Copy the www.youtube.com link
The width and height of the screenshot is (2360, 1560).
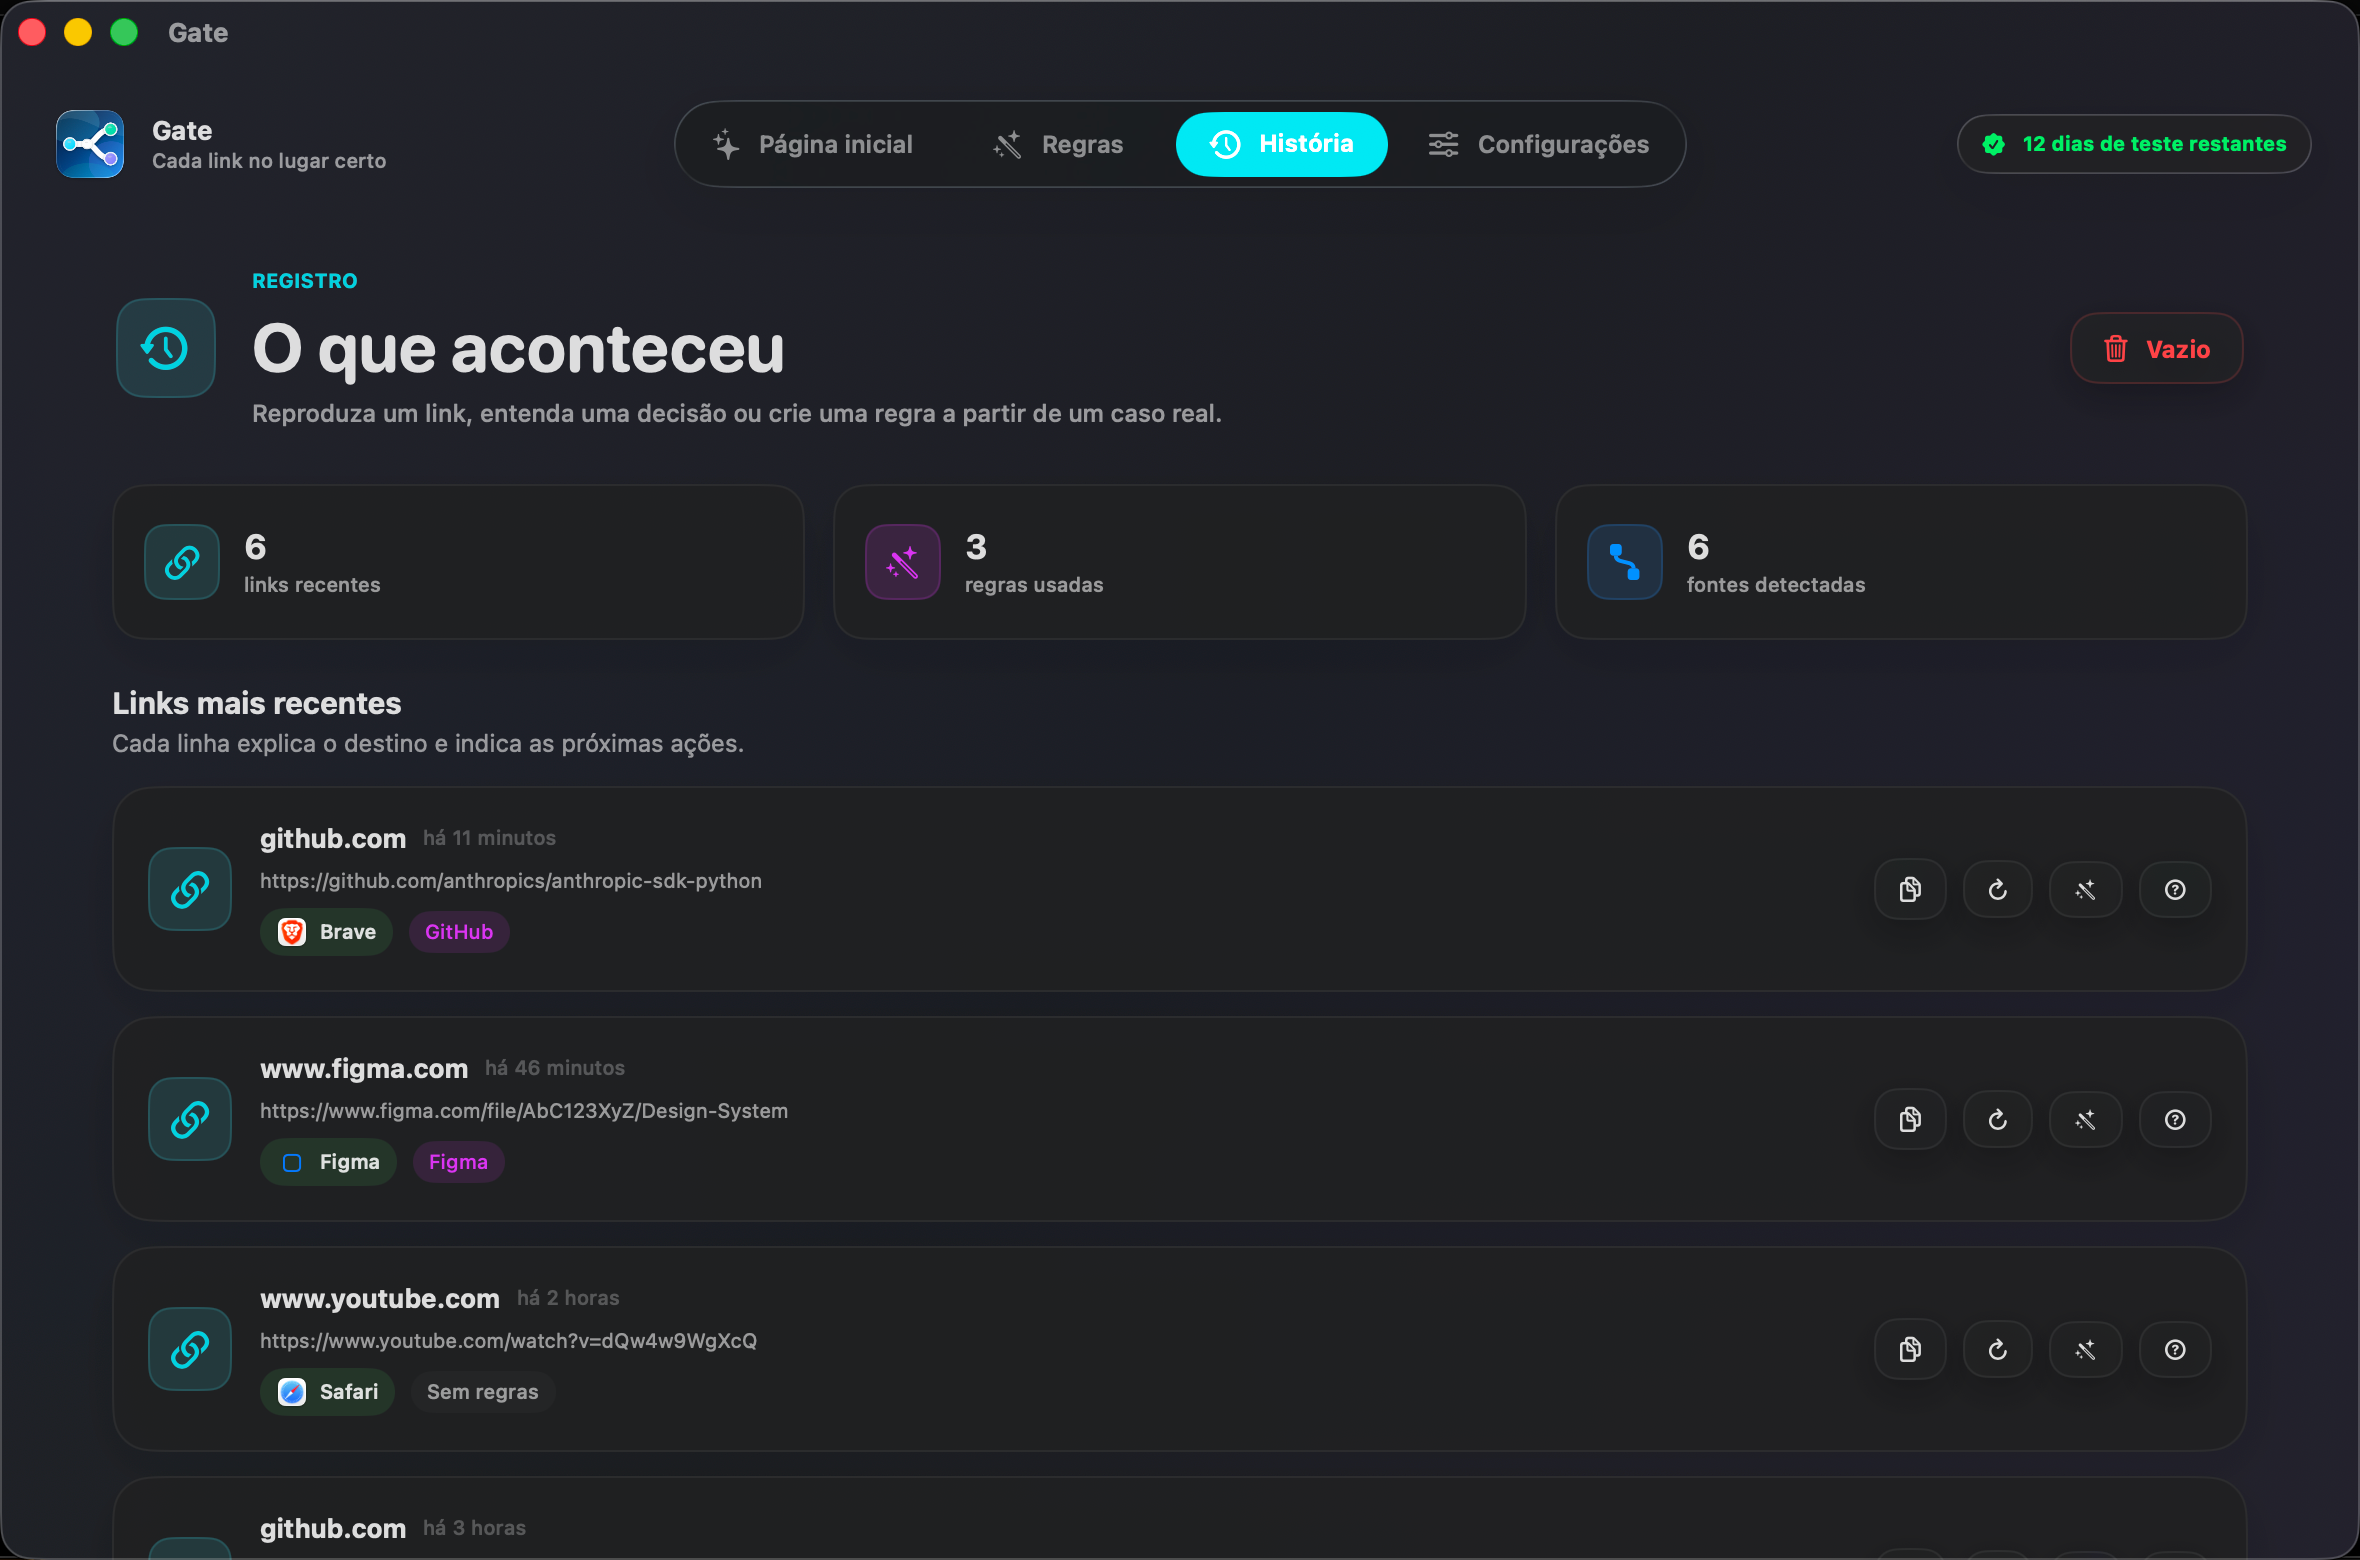[x=1910, y=1349]
